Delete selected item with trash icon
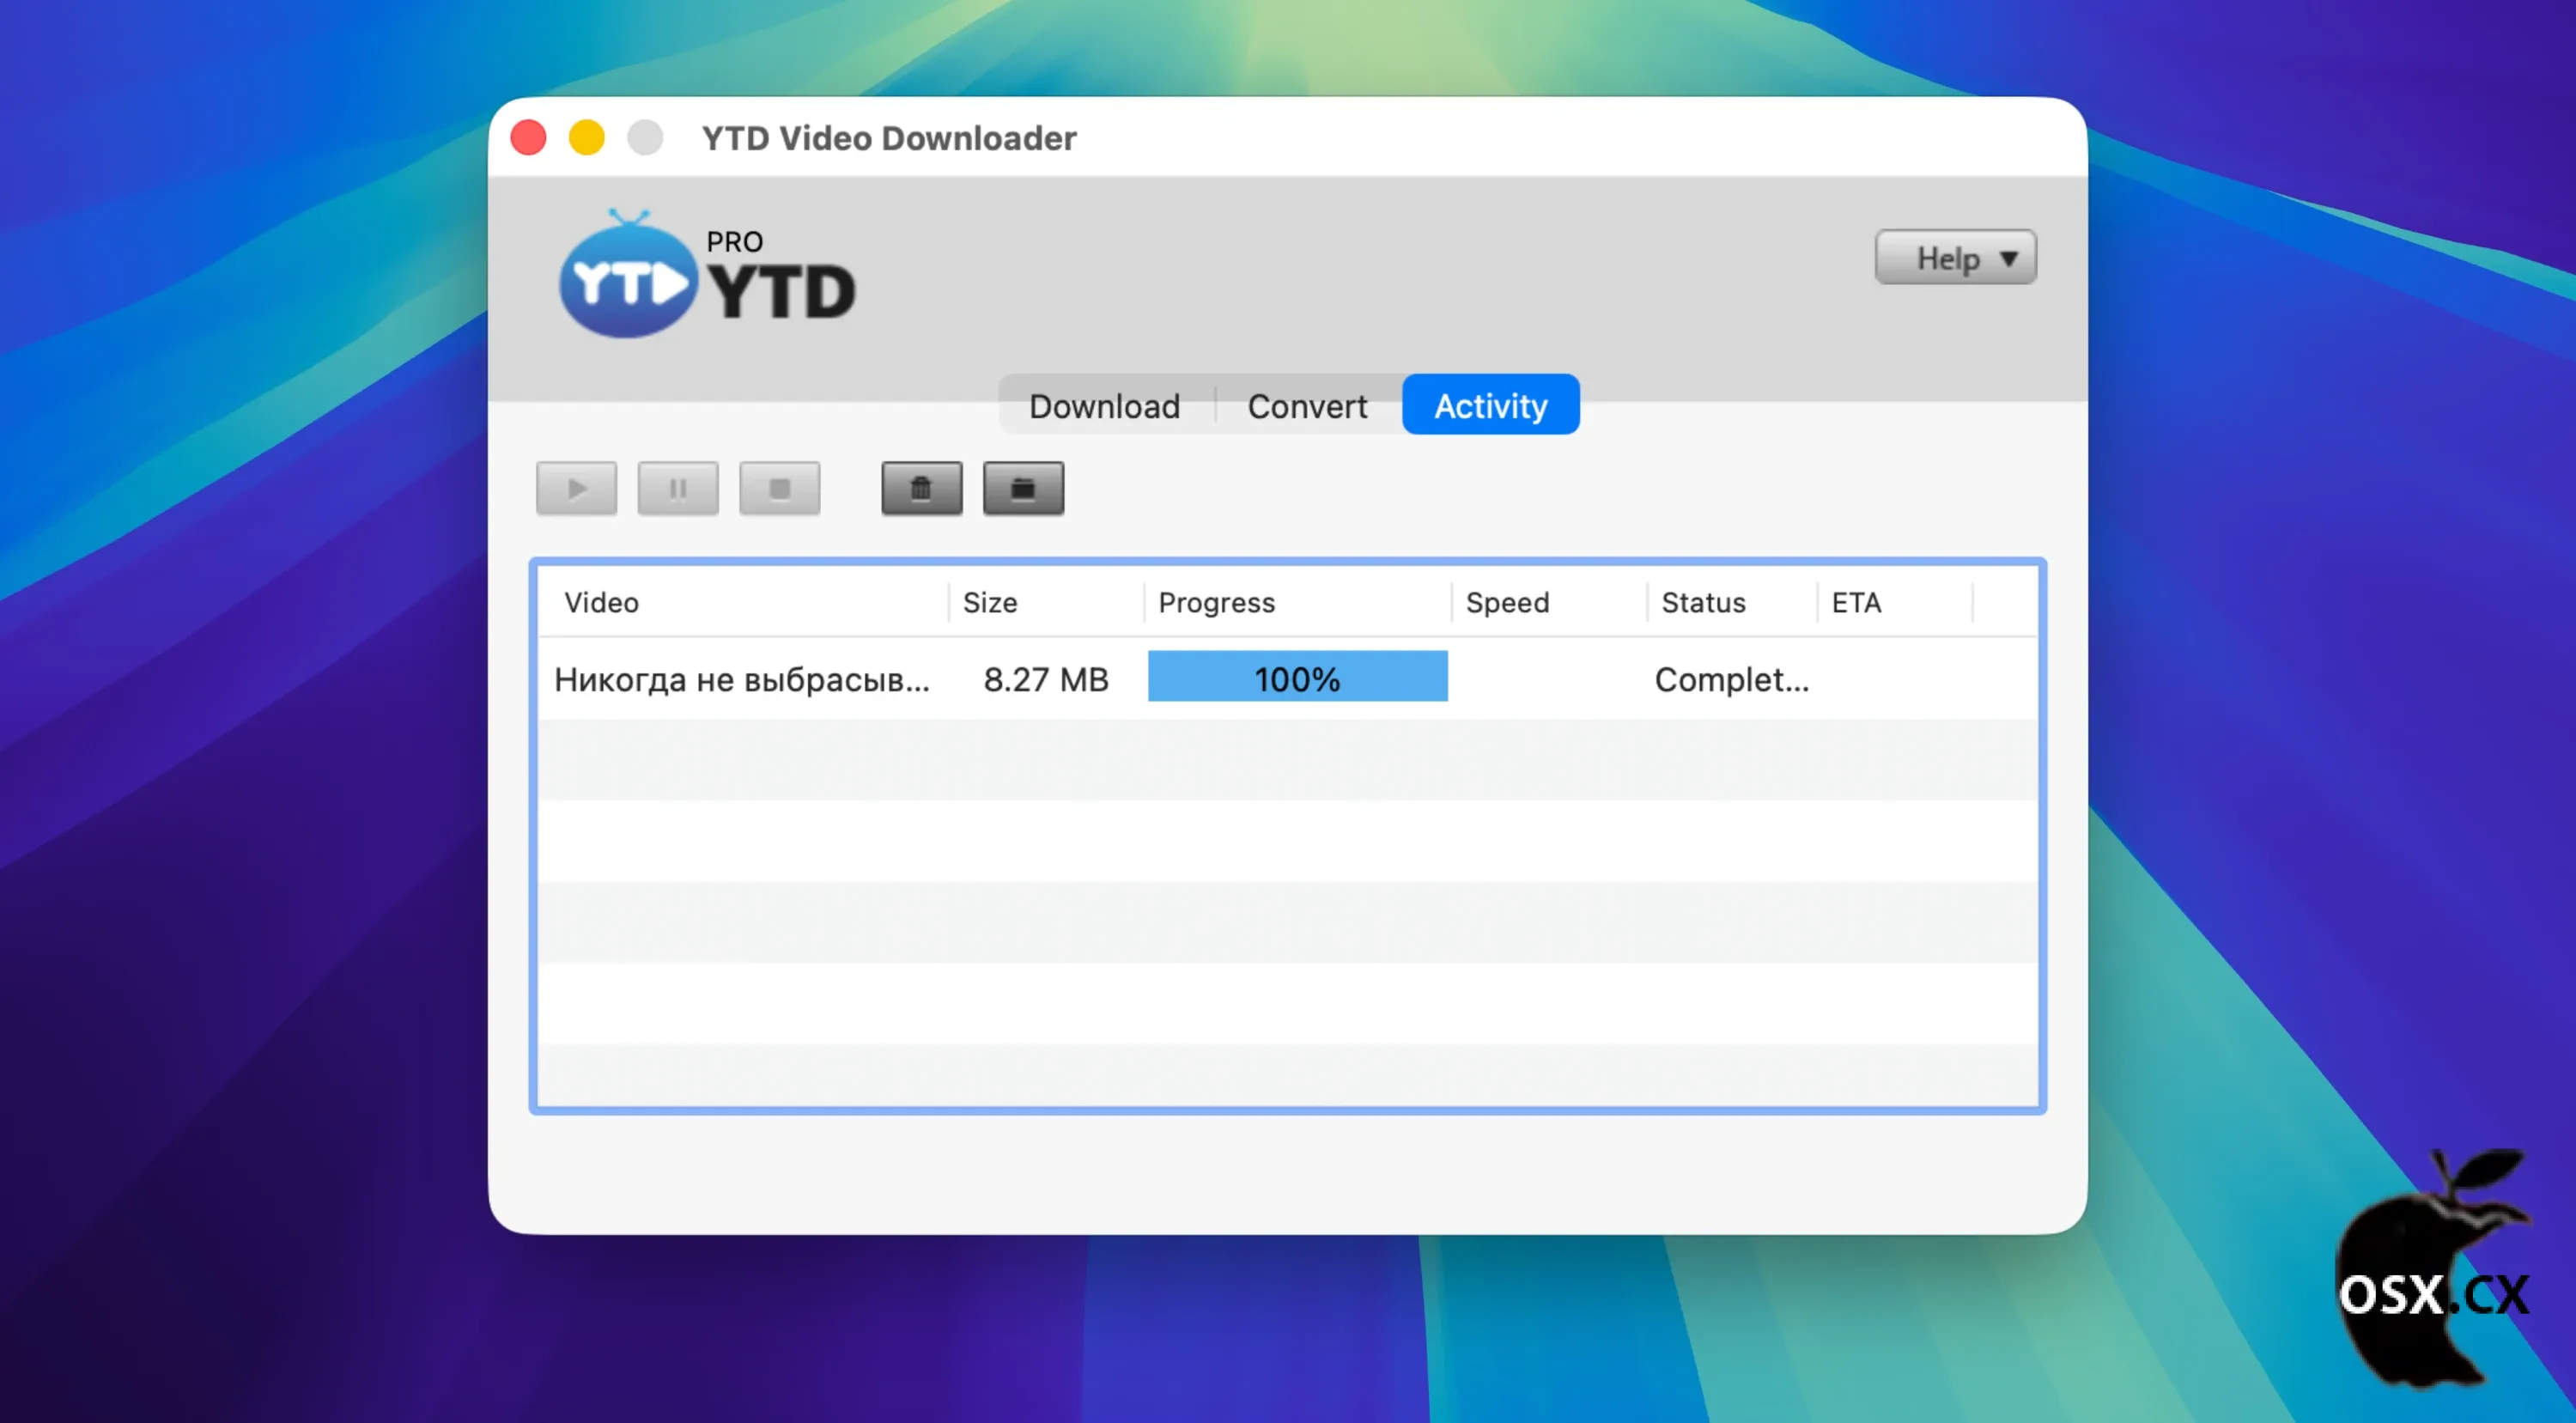This screenshot has width=2576, height=1423. coord(921,488)
